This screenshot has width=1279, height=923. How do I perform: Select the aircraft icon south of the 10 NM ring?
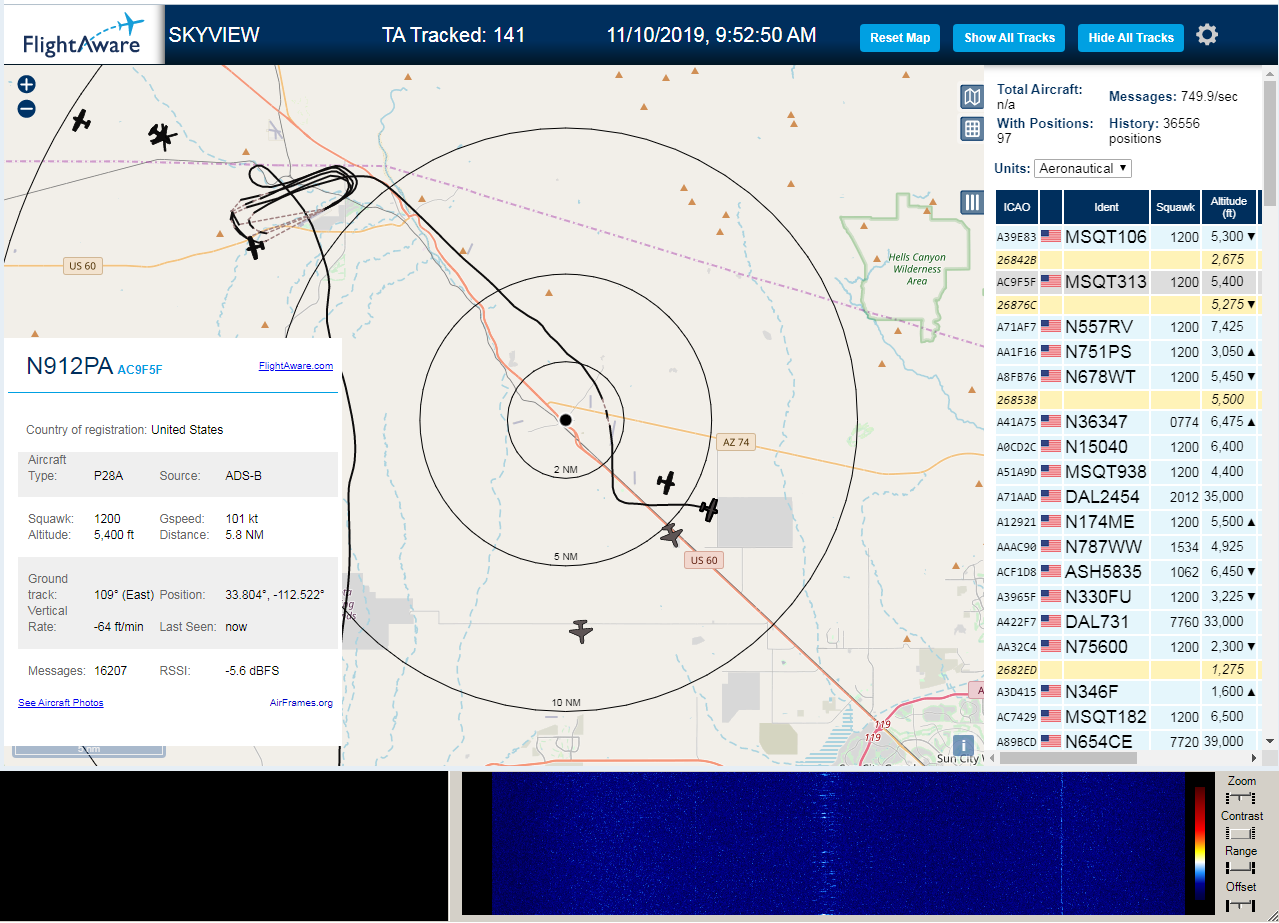581,630
